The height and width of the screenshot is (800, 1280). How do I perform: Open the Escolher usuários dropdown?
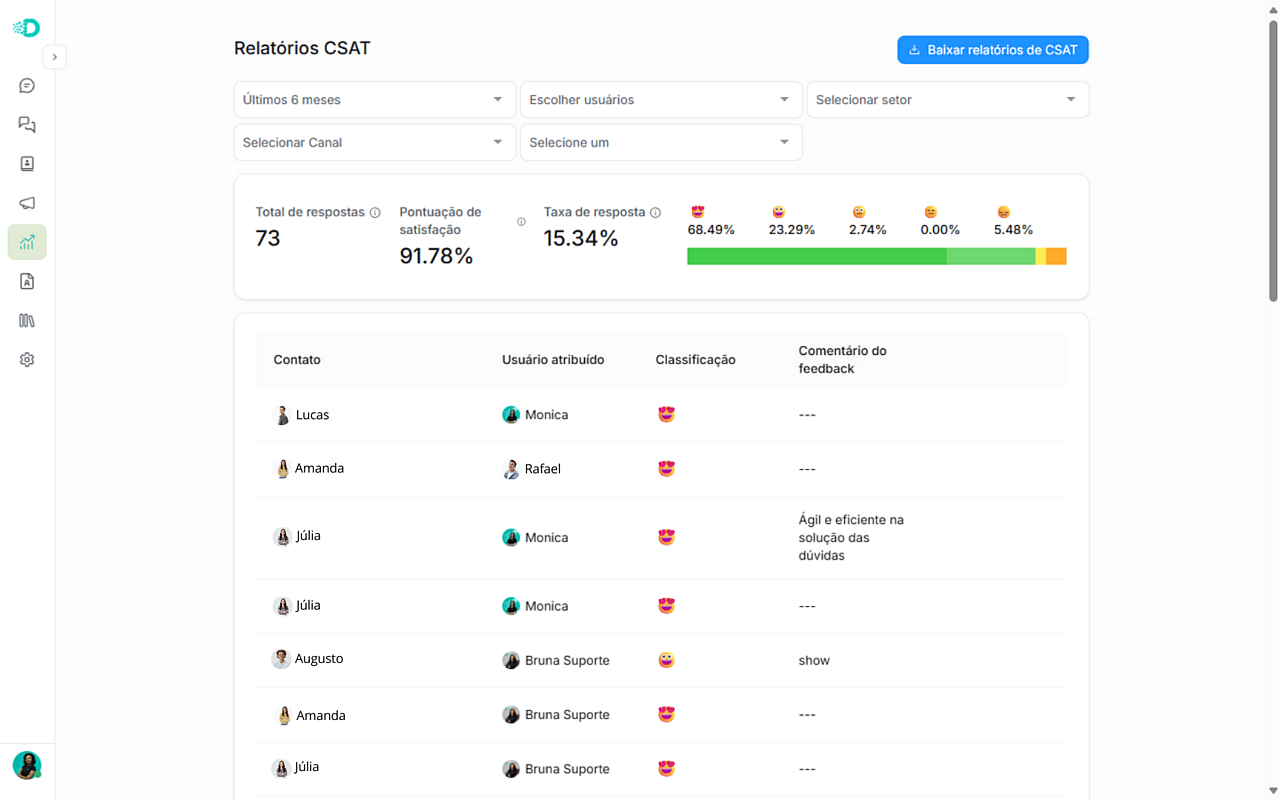(660, 100)
